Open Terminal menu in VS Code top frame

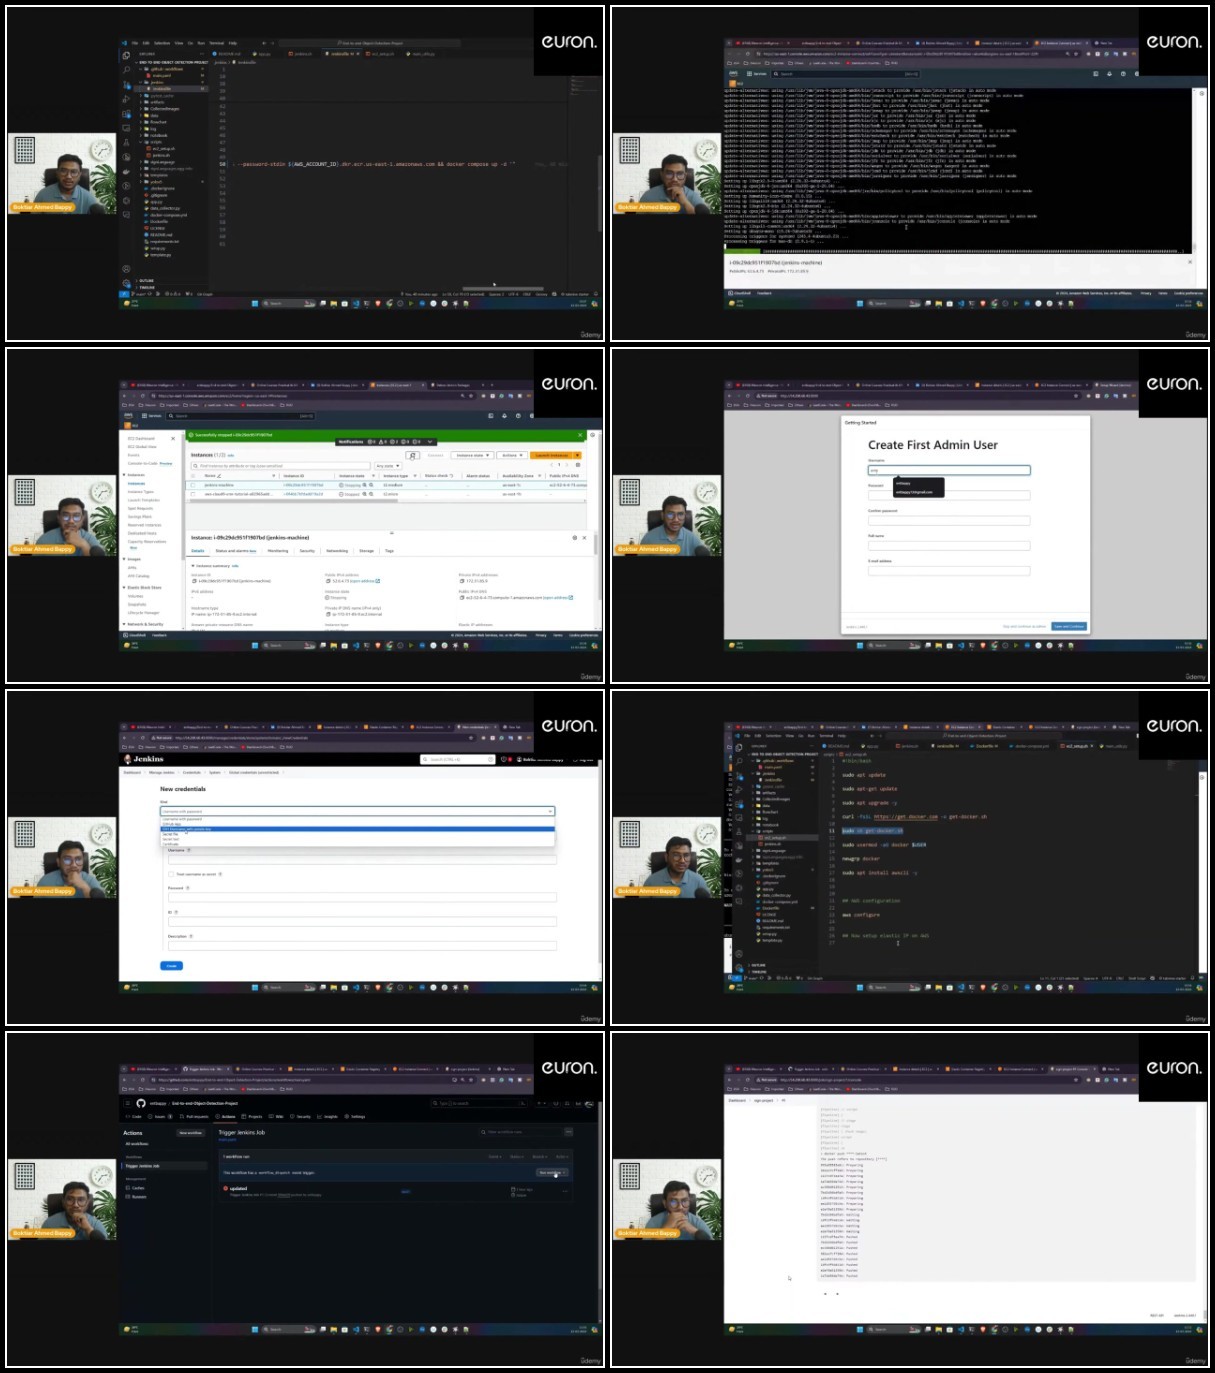point(216,43)
